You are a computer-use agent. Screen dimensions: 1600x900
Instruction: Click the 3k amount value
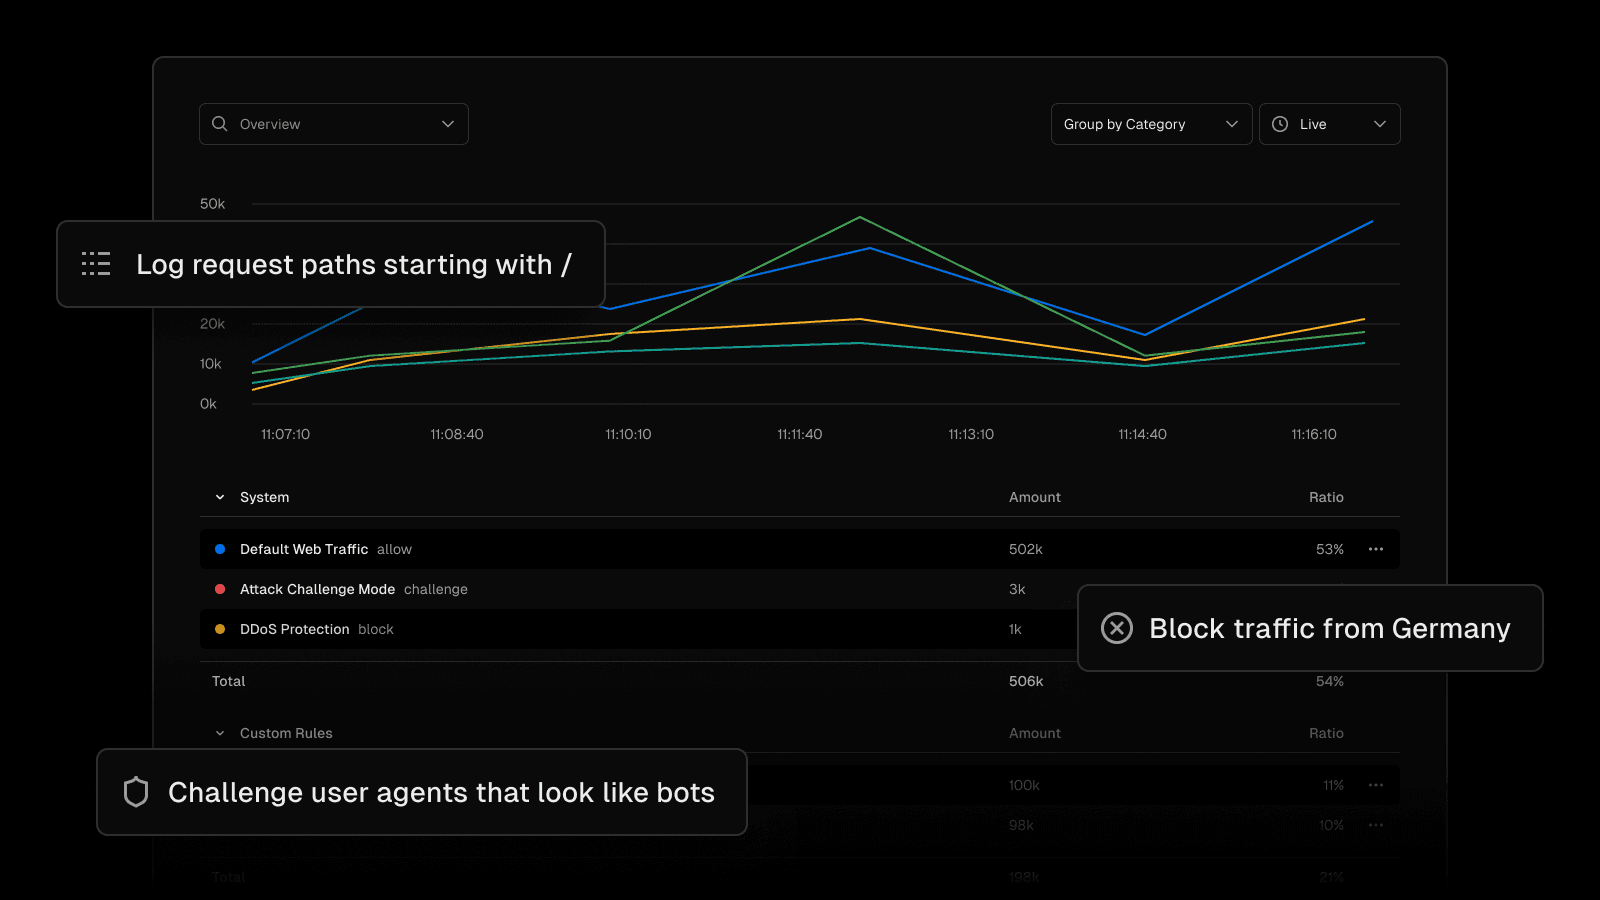point(1017,589)
